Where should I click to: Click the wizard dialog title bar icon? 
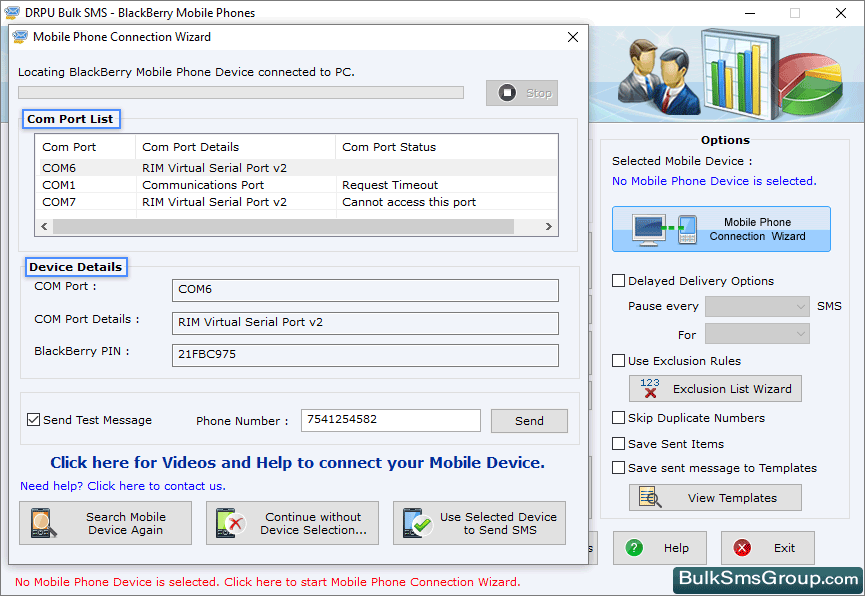(20, 37)
